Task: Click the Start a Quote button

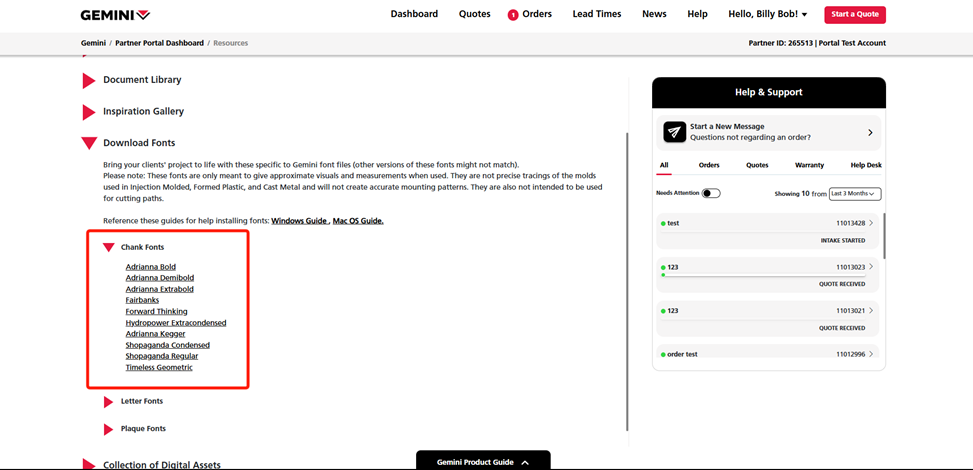Action: (x=854, y=14)
